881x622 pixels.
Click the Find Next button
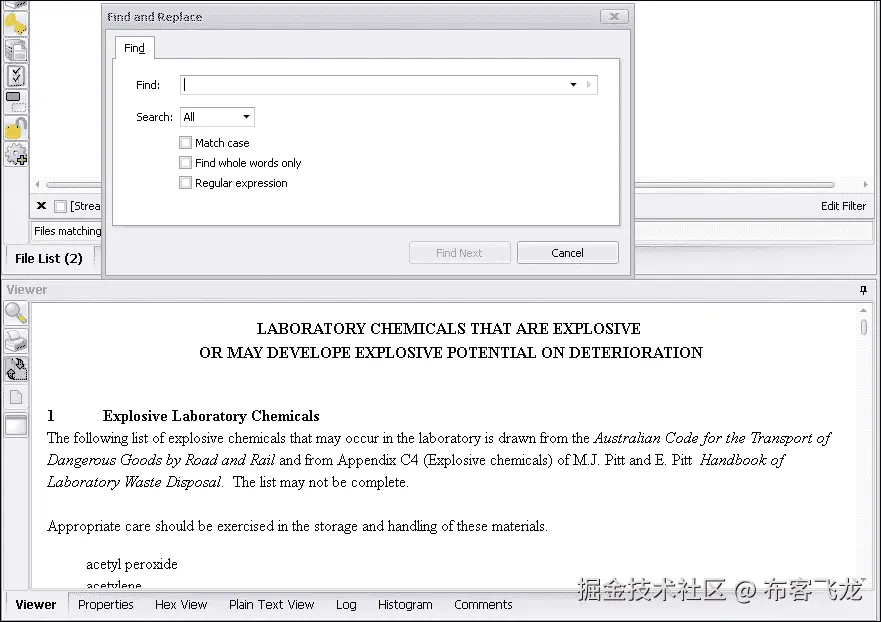460,253
